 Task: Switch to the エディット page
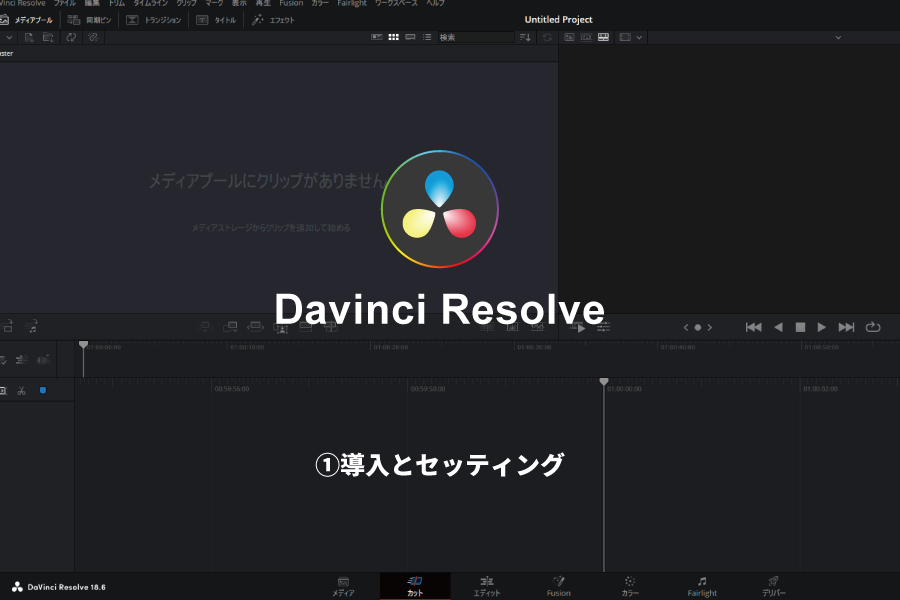[487, 587]
